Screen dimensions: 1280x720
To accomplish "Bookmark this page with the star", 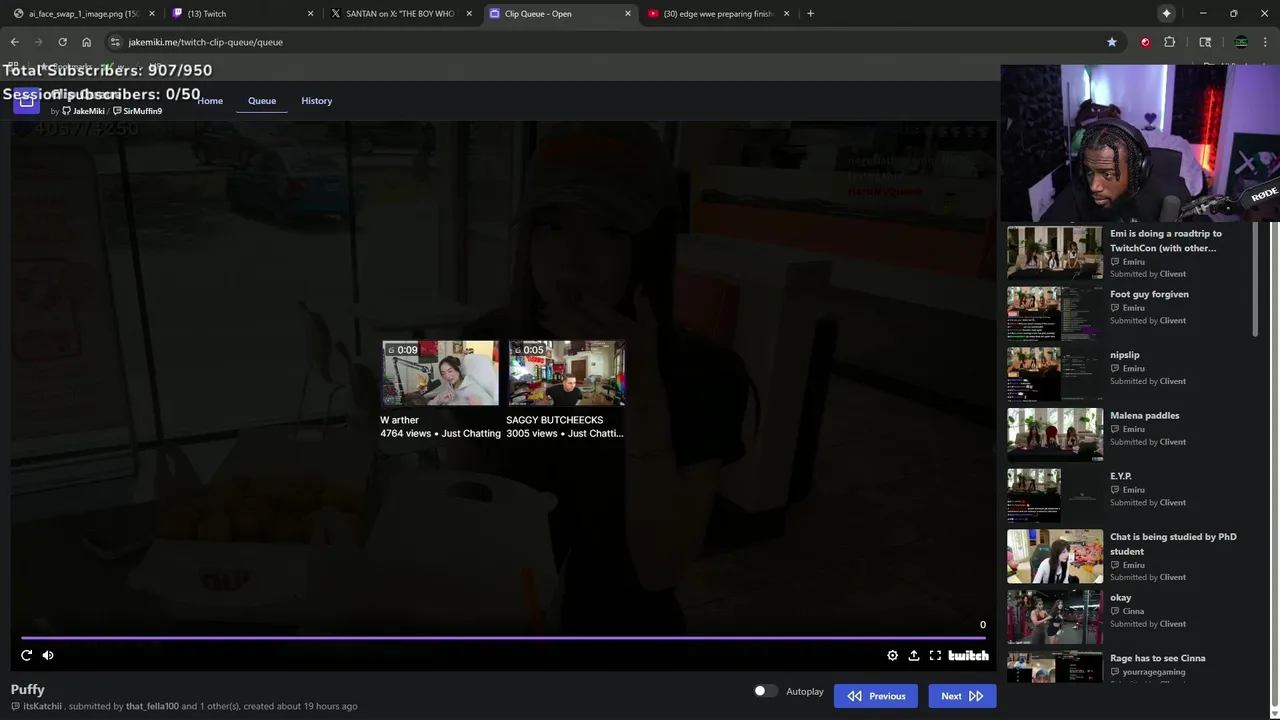I will 1111,42.
